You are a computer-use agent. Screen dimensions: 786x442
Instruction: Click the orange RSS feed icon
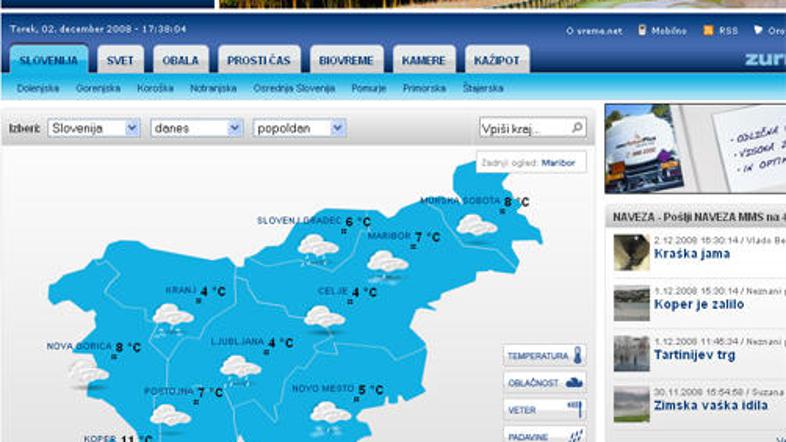tap(708, 30)
